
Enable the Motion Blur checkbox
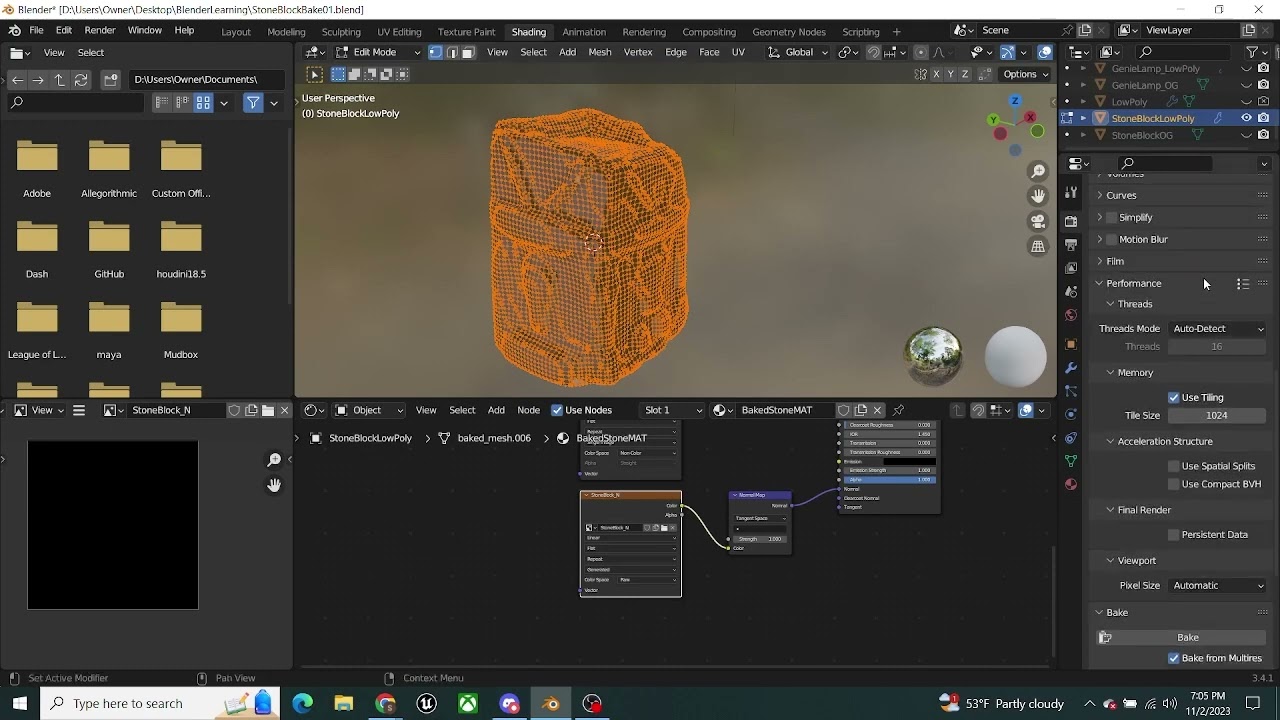pyautogui.click(x=1111, y=239)
